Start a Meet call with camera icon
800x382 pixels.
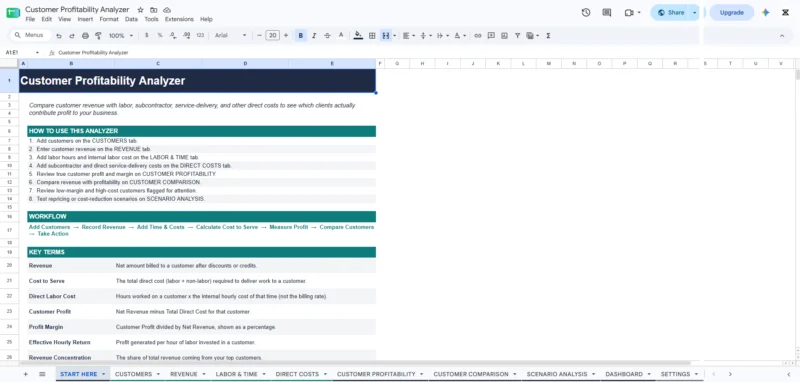point(629,13)
